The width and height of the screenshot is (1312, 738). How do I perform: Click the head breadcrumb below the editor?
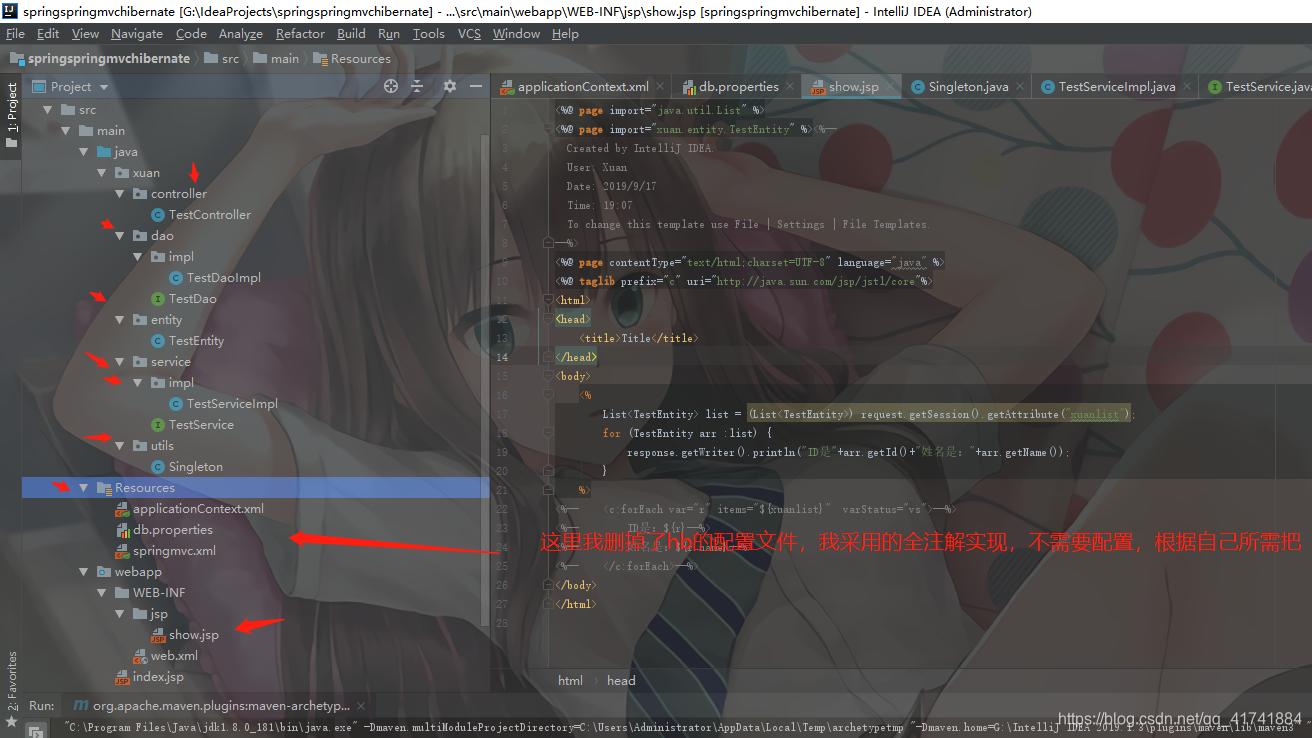pos(621,681)
